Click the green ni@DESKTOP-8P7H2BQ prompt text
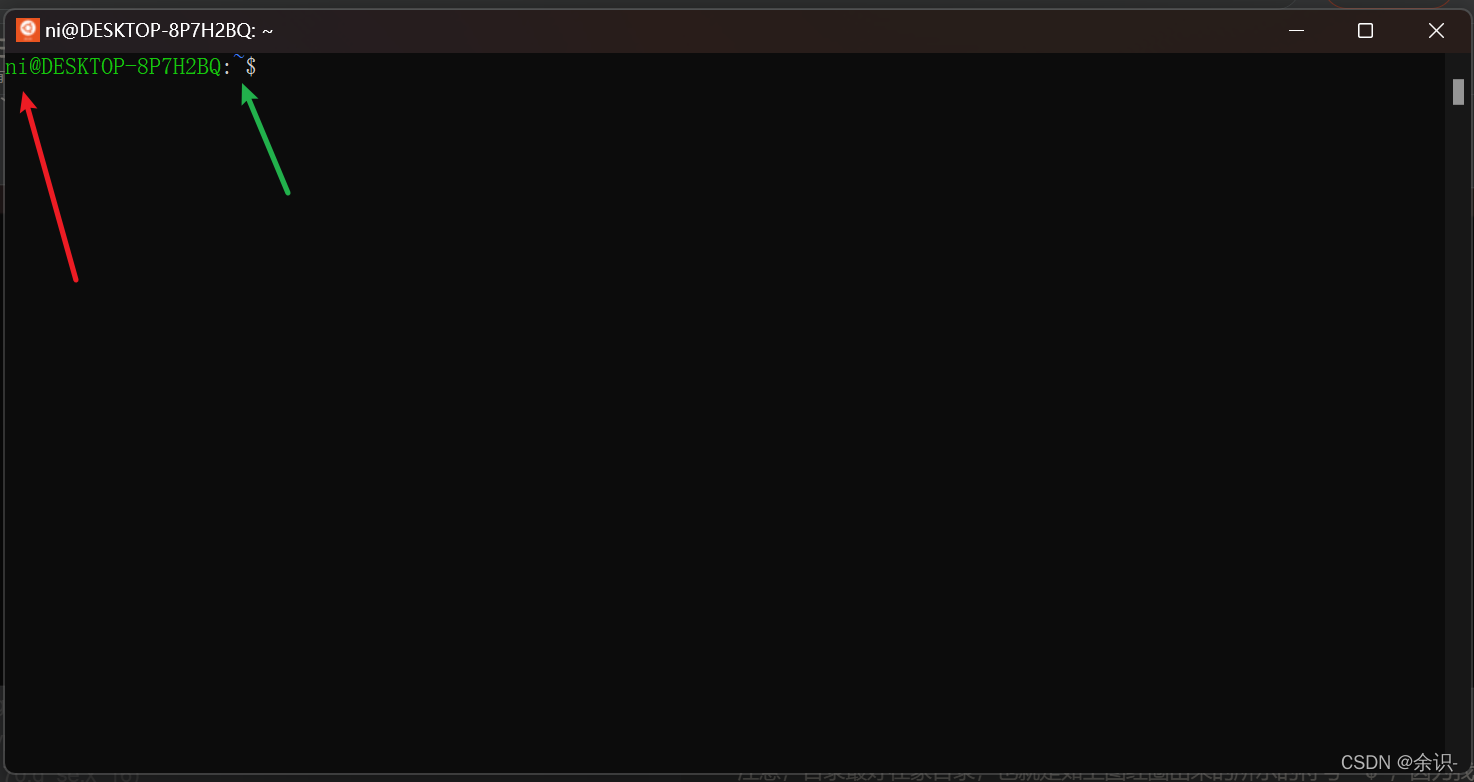This screenshot has width=1474, height=782. pyautogui.click(x=113, y=67)
